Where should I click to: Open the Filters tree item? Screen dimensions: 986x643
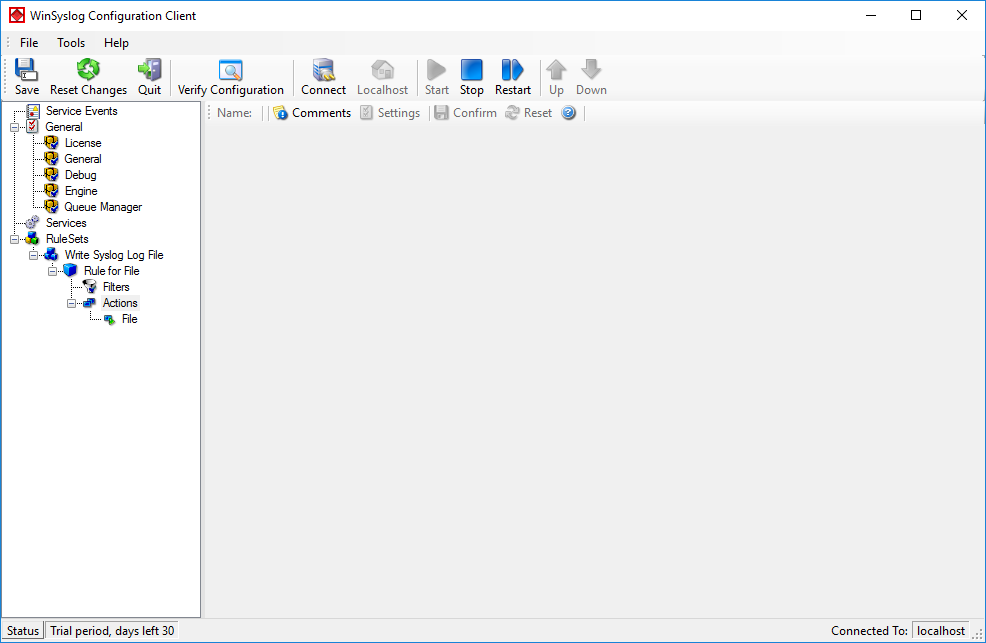point(116,287)
